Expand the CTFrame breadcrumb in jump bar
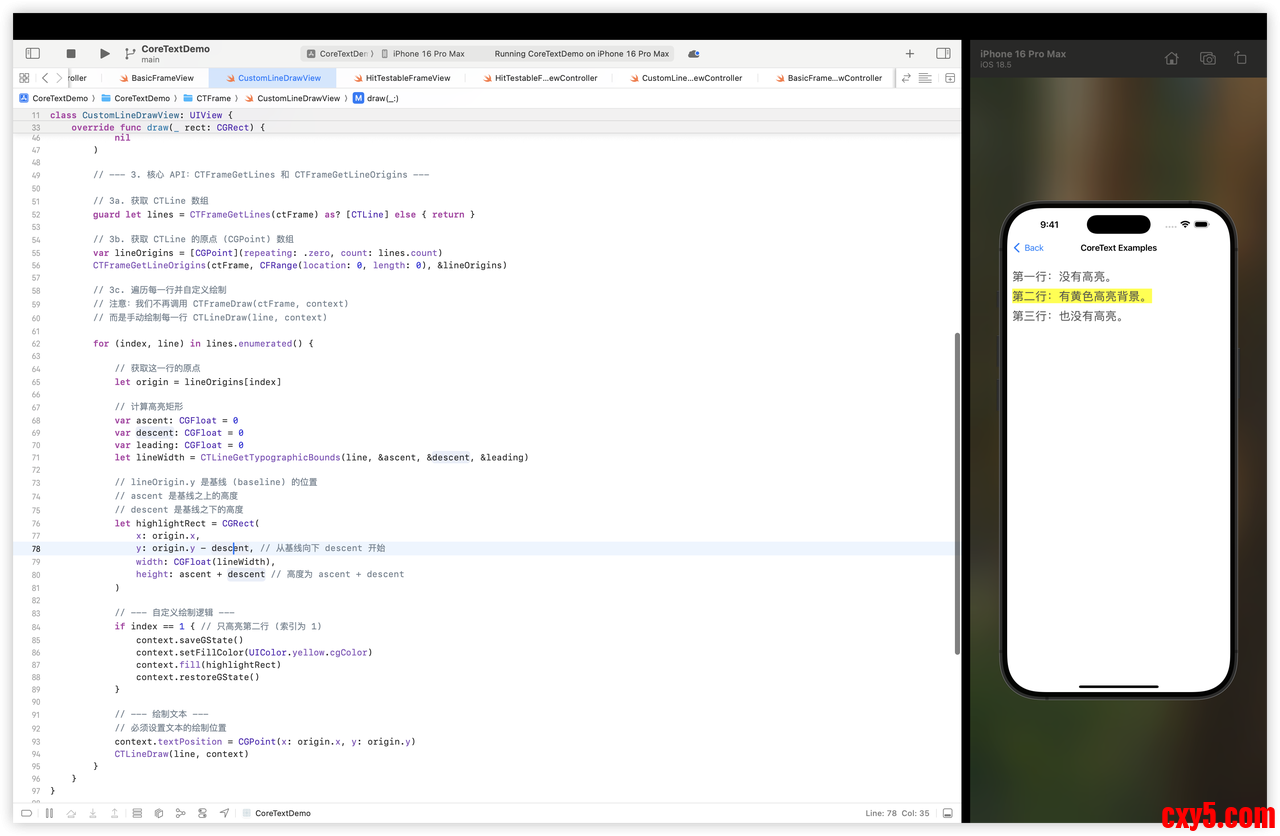Screen dimensions: 1280x836 click(213, 98)
